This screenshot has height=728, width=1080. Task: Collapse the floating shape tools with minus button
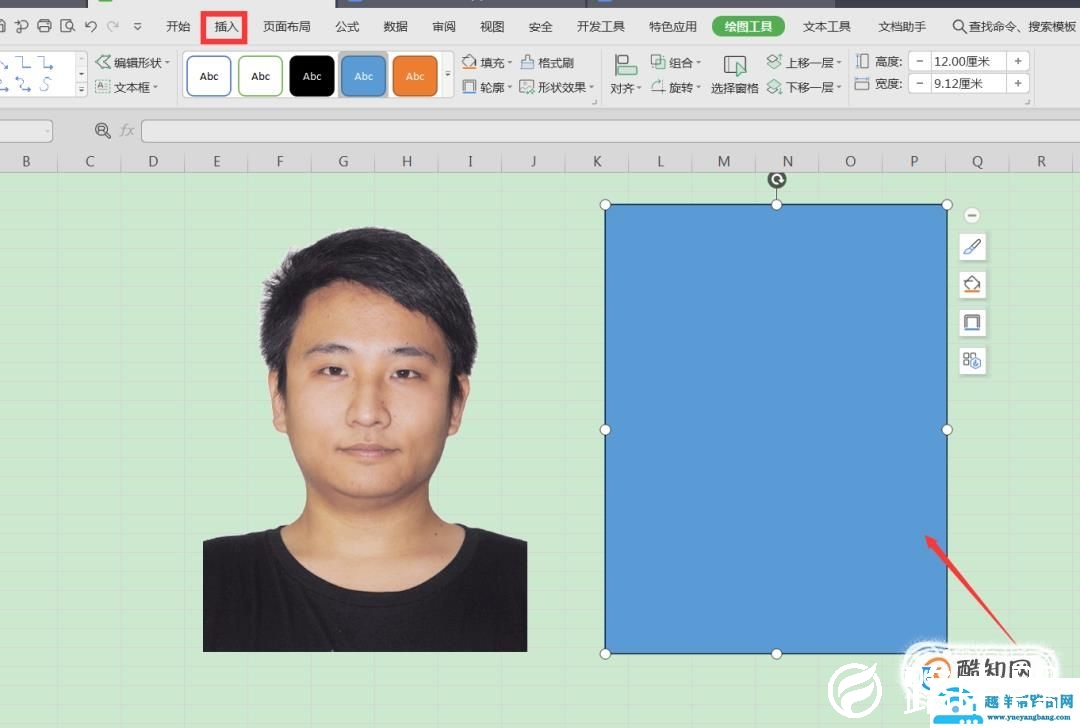tap(972, 214)
